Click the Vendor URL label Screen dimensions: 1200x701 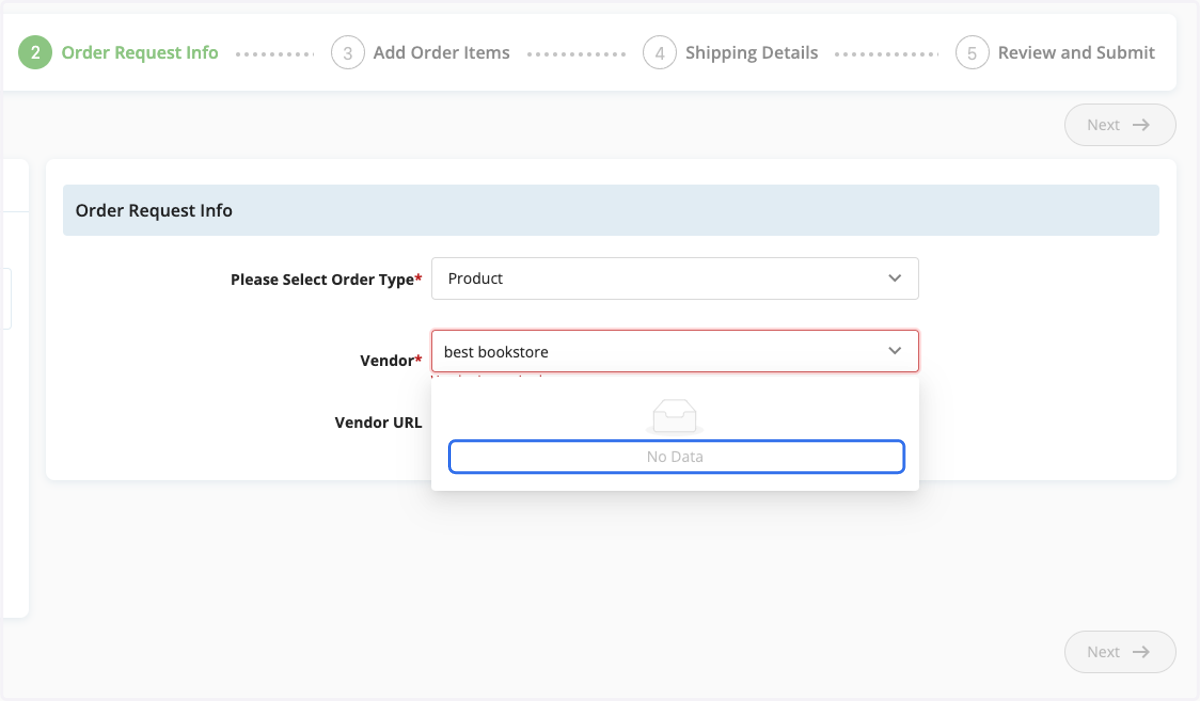point(378,422)
